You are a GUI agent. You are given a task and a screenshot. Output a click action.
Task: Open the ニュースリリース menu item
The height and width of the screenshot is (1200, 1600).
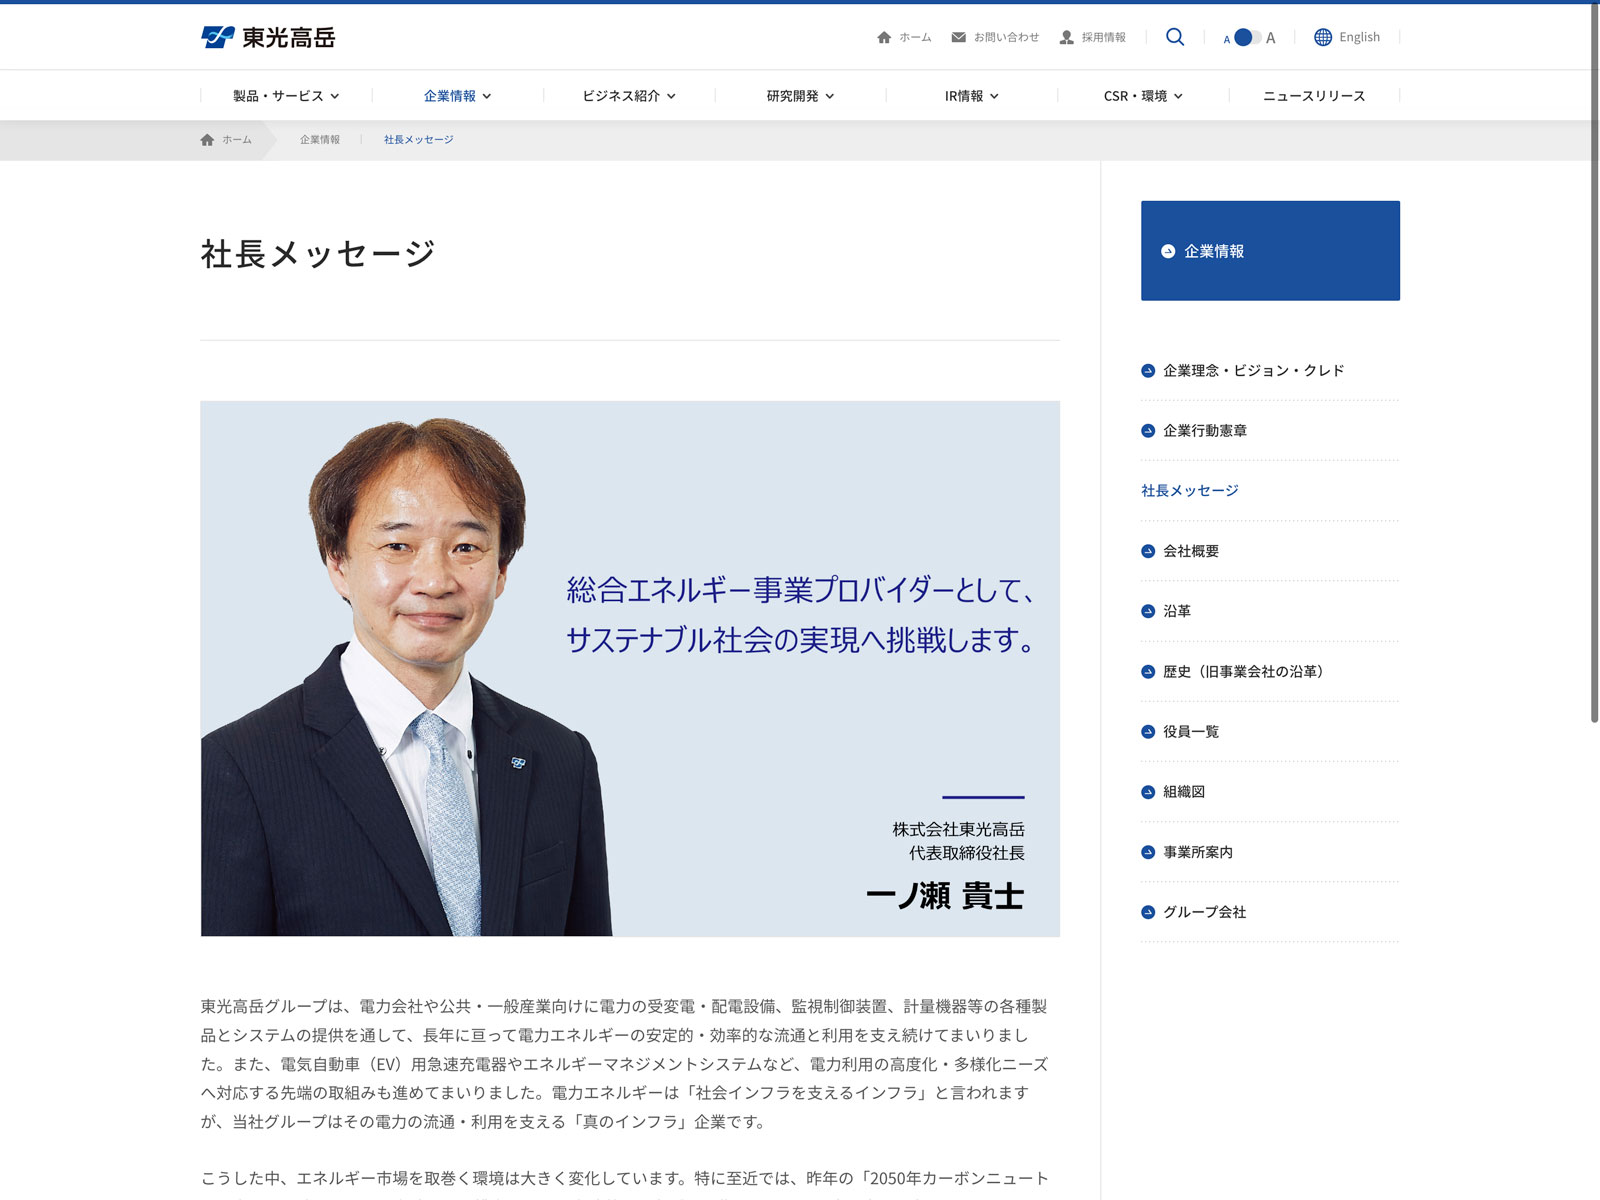coord(1313,96)
